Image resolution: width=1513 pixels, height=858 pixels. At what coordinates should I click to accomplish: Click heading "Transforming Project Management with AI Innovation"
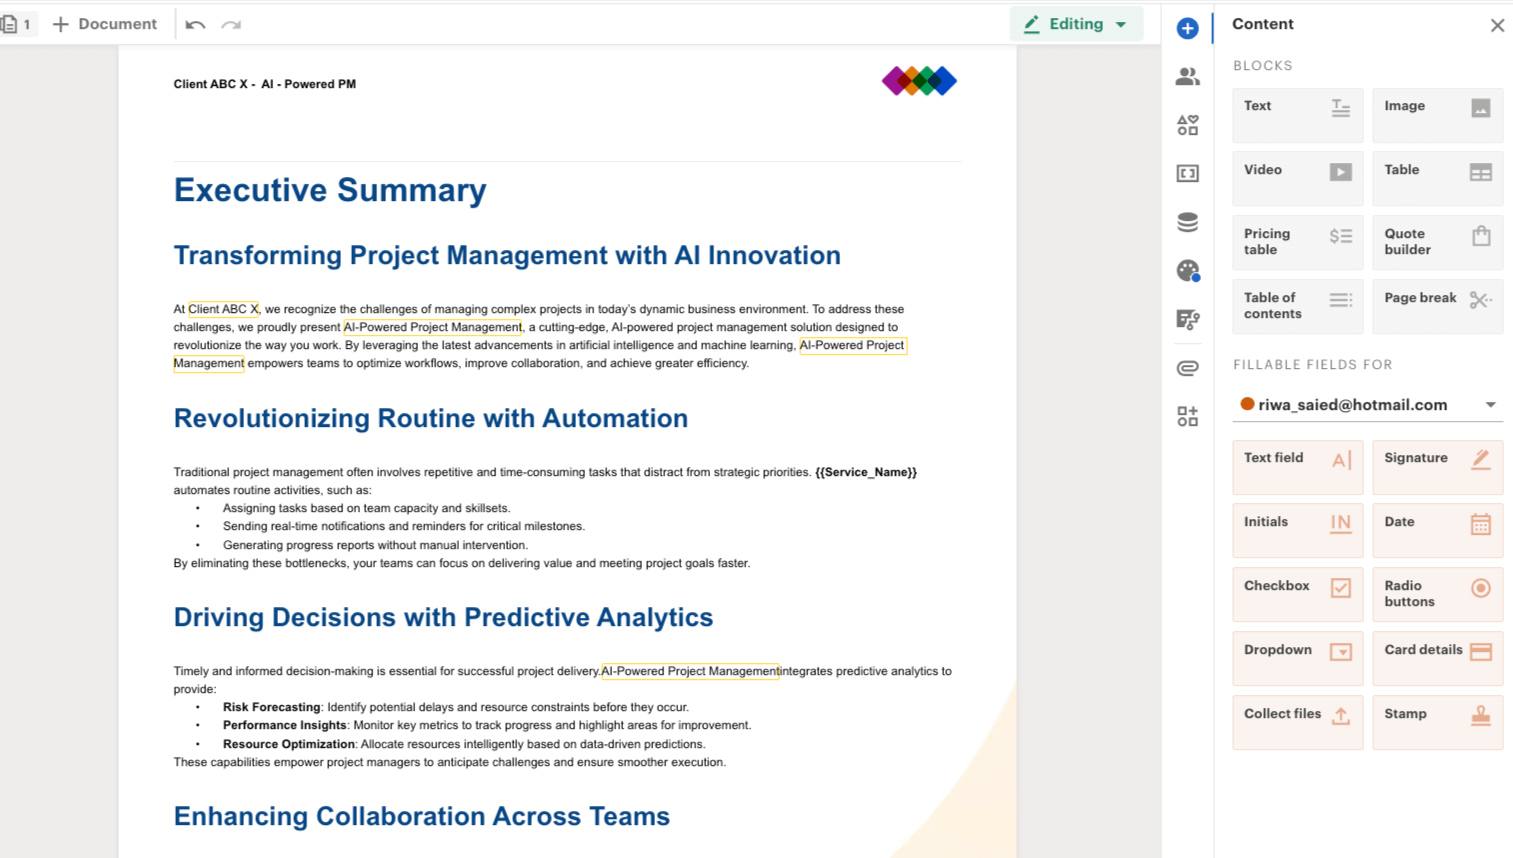(x=507, y=255)
